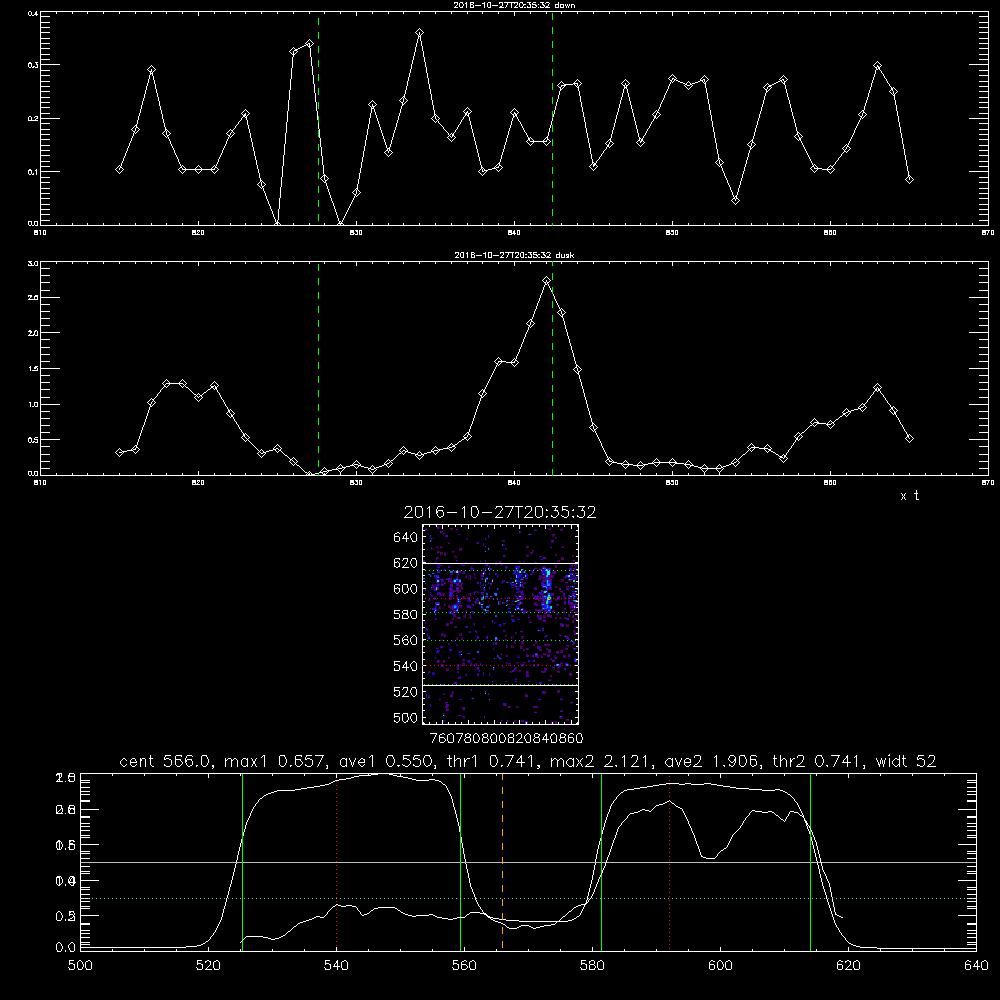Click the 580 label on the bottom plot x-axis
The image size is (1000, 1000).
pos(592,966)
